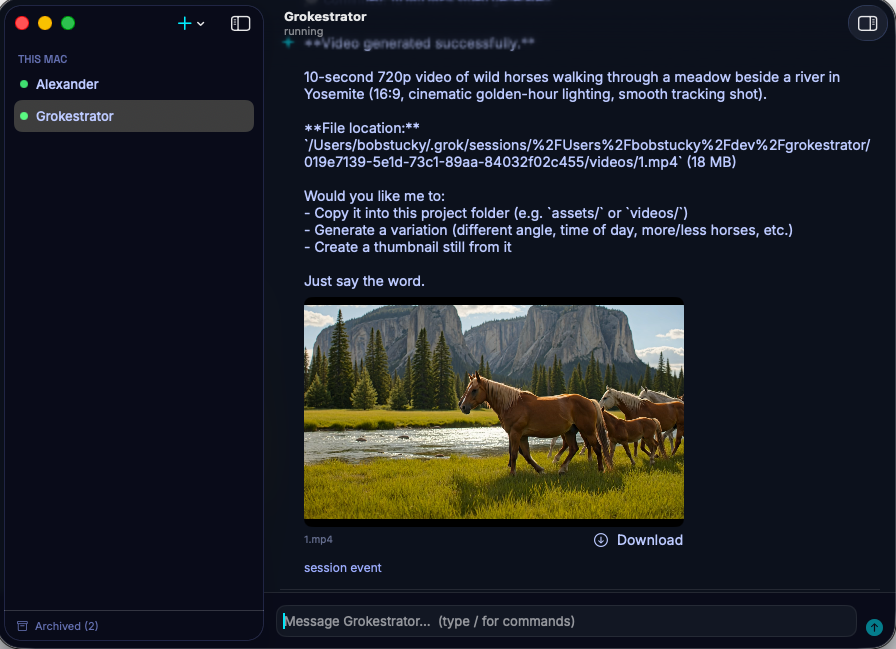
Task: Open the Archived (2) list
Action: (x=58, y=626)
